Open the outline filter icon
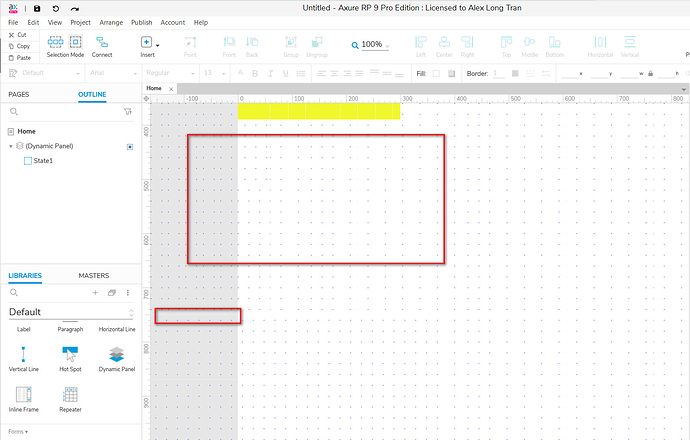This screenshot has height=440, width=690. pos(128,113)
